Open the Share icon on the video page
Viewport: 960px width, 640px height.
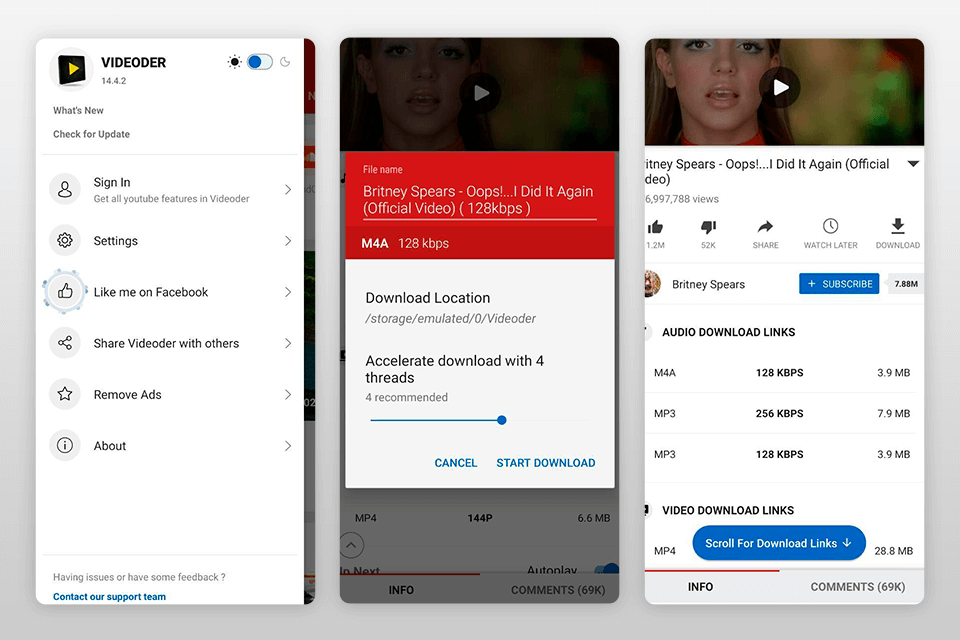[x=765, y=226]
